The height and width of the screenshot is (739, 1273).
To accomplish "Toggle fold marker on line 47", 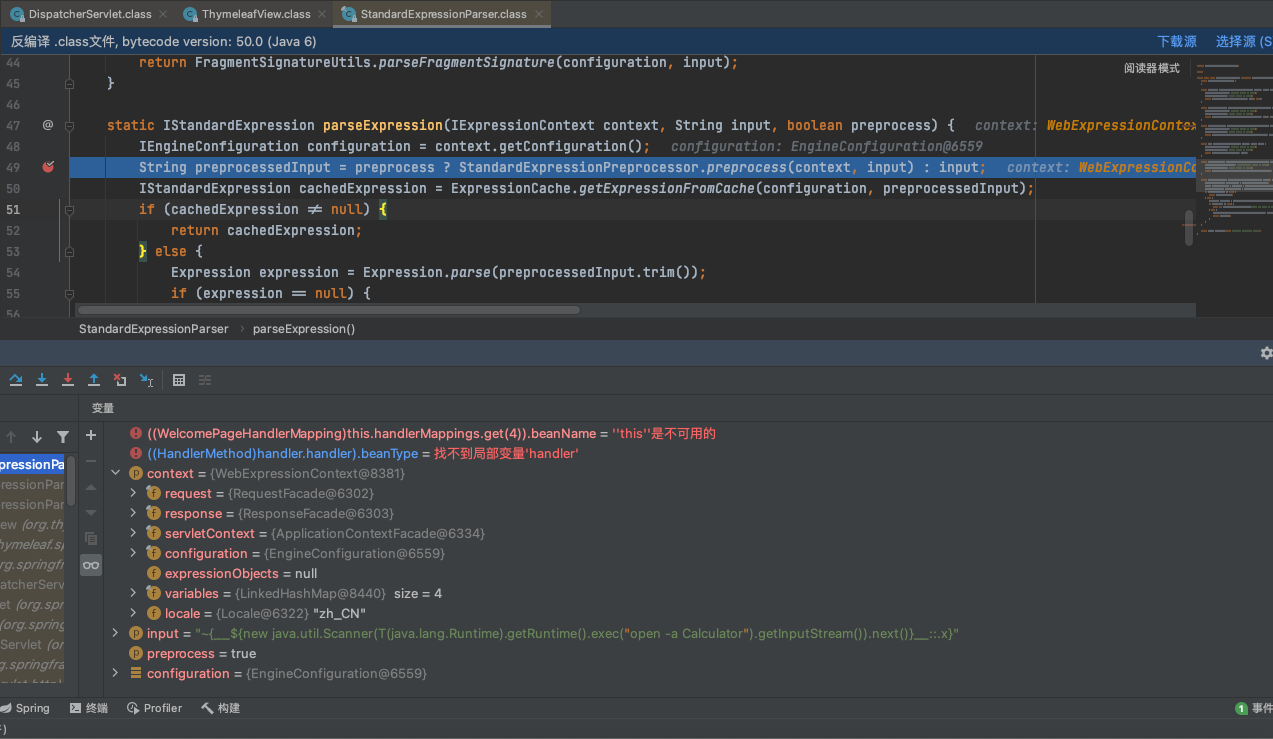I will (69, 125).
